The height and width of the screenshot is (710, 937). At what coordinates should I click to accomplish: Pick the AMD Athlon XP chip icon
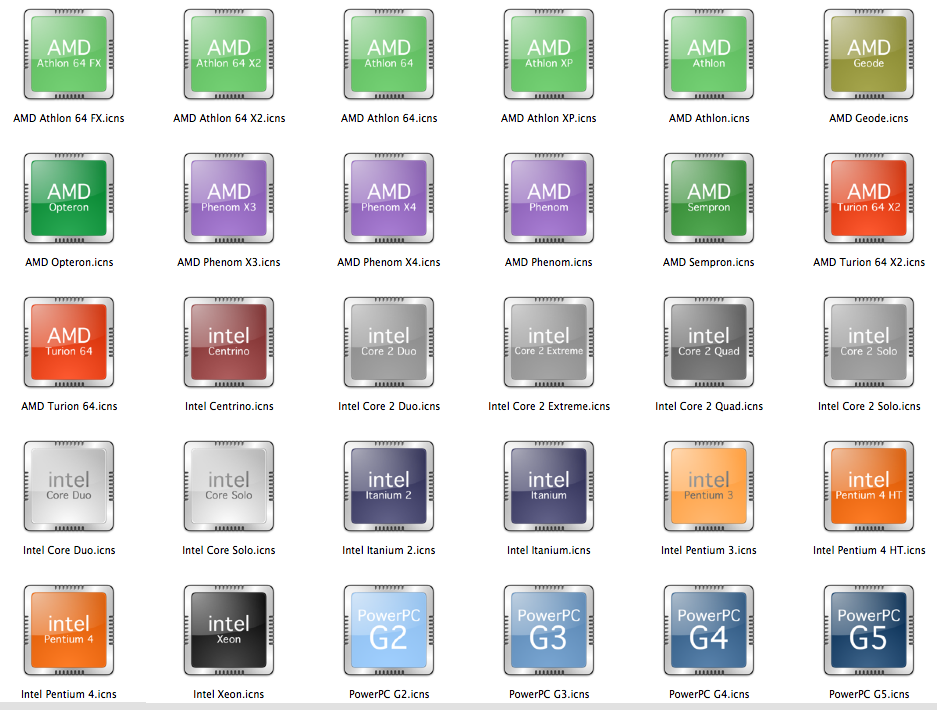pyautogui.click(x=549, y=54)
